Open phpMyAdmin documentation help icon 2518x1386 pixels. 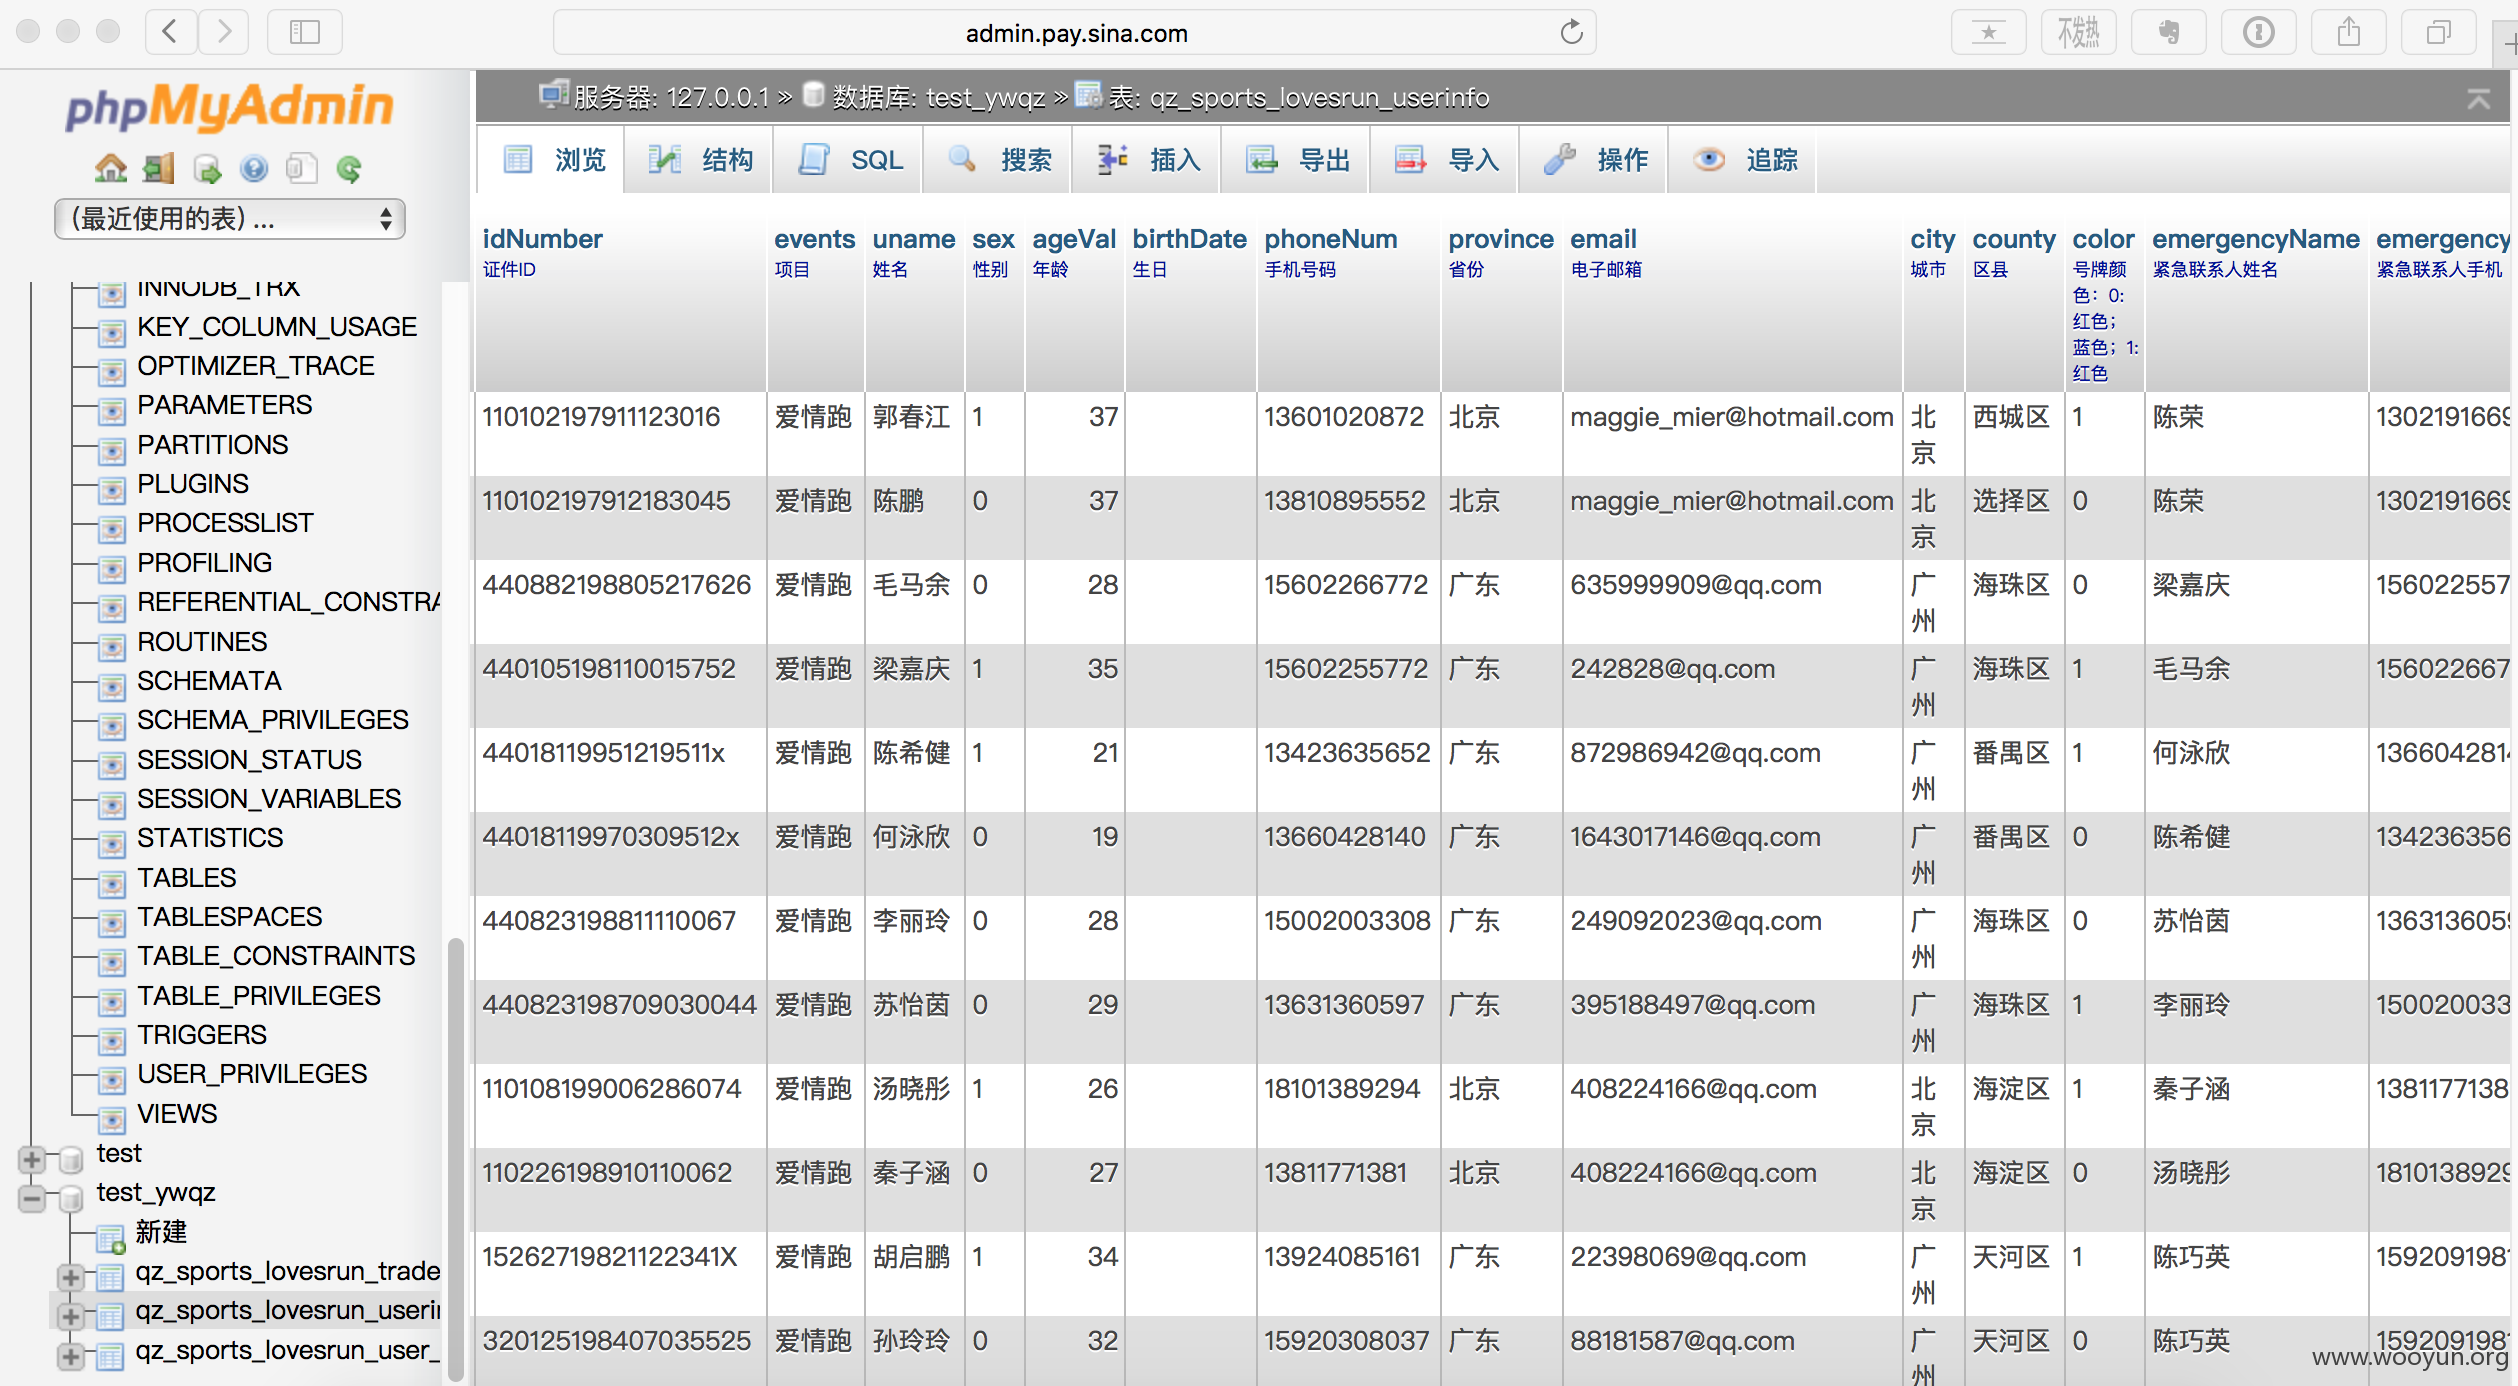(254, 168)
